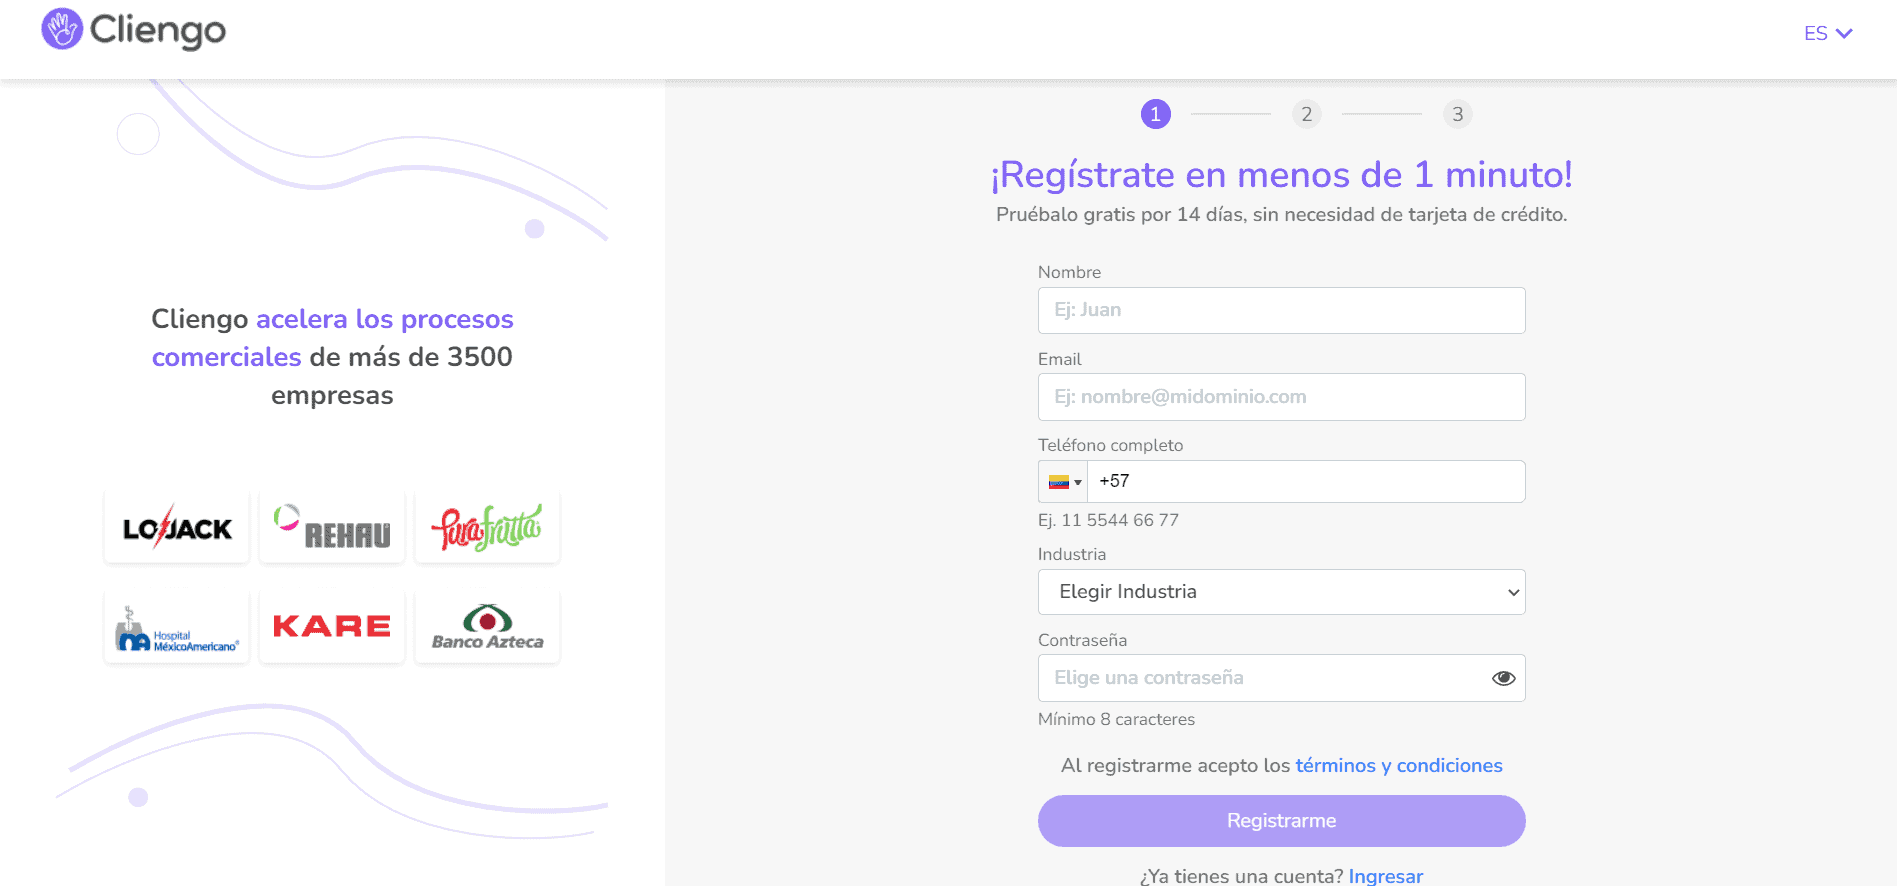This screenshot has height=886, width=1897.
Task: Open the términos y condiciones link
Action: coord(1398,766)
